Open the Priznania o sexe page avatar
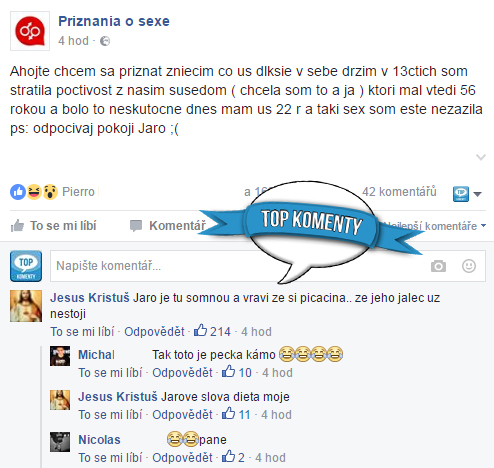 click(30, 31)
